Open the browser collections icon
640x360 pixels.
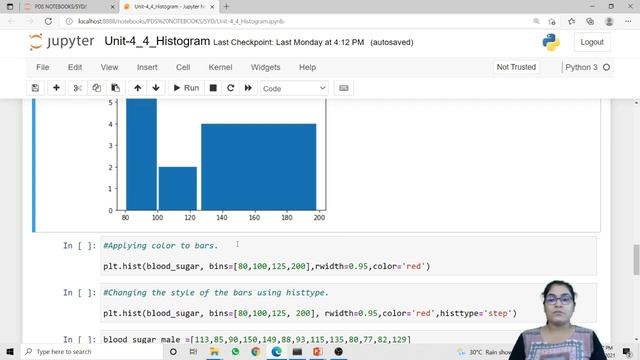[x=590, y=21]
